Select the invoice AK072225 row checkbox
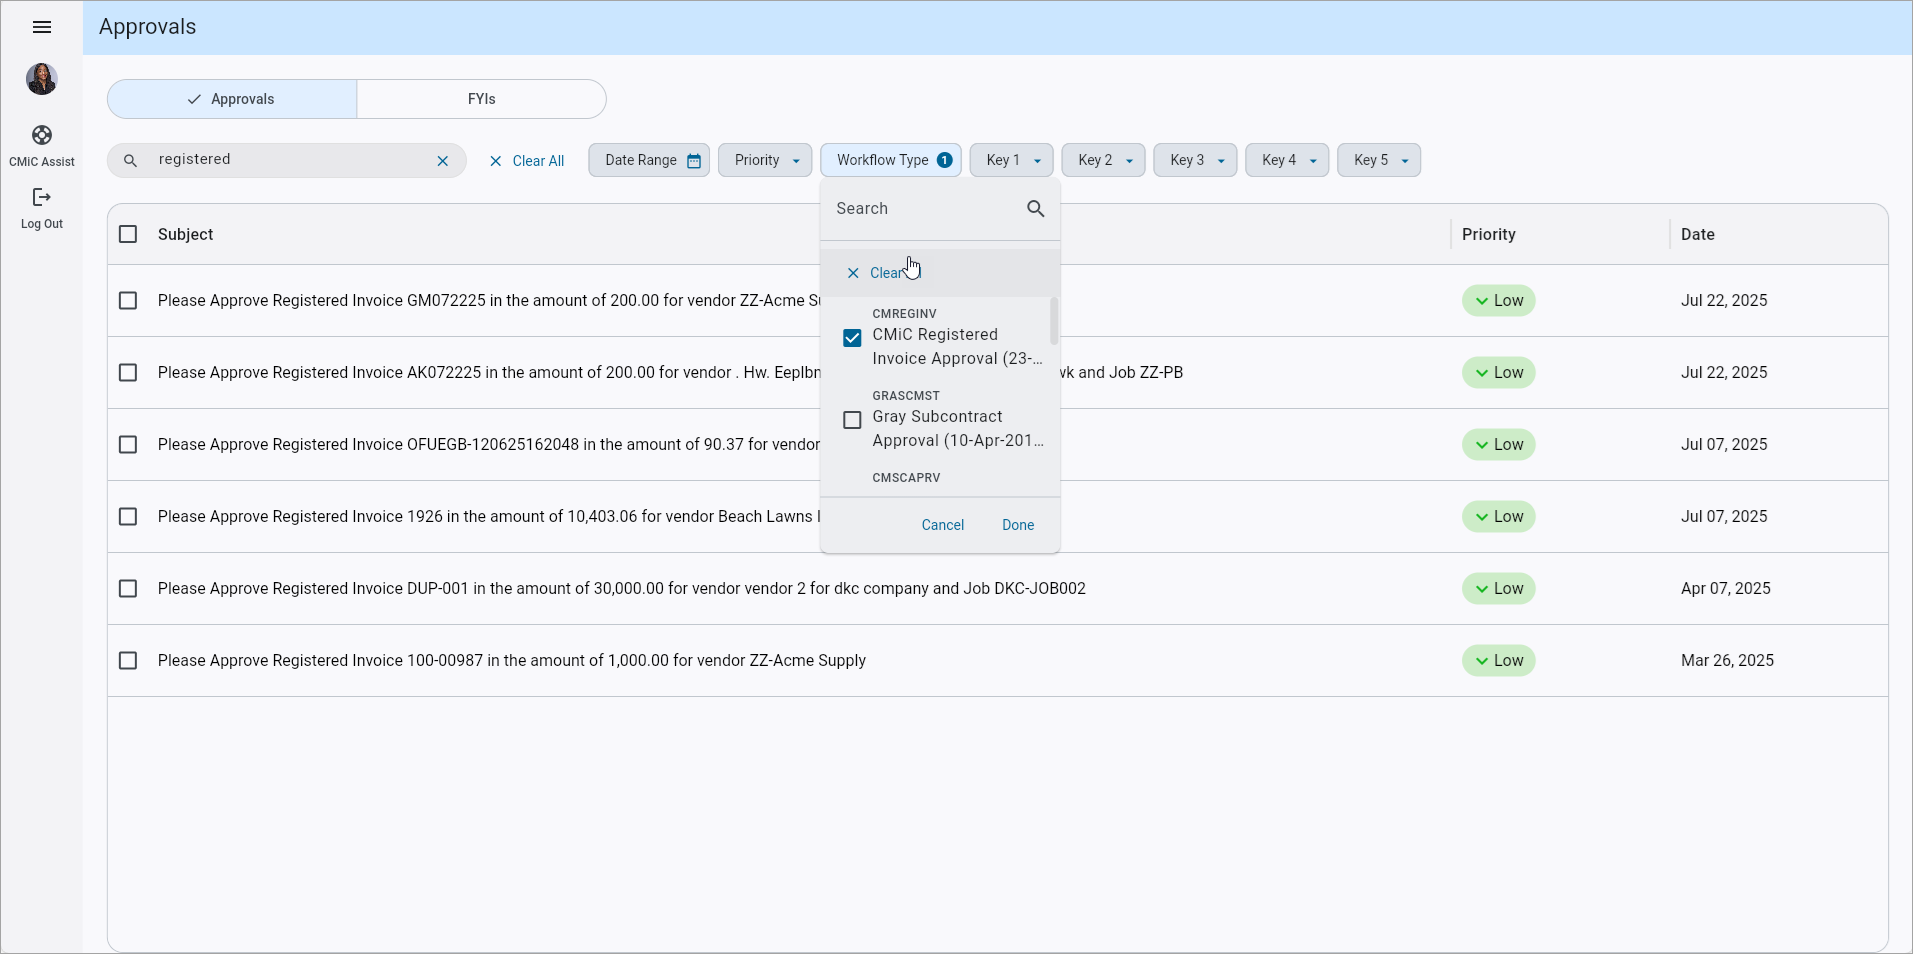 point(128,373)
